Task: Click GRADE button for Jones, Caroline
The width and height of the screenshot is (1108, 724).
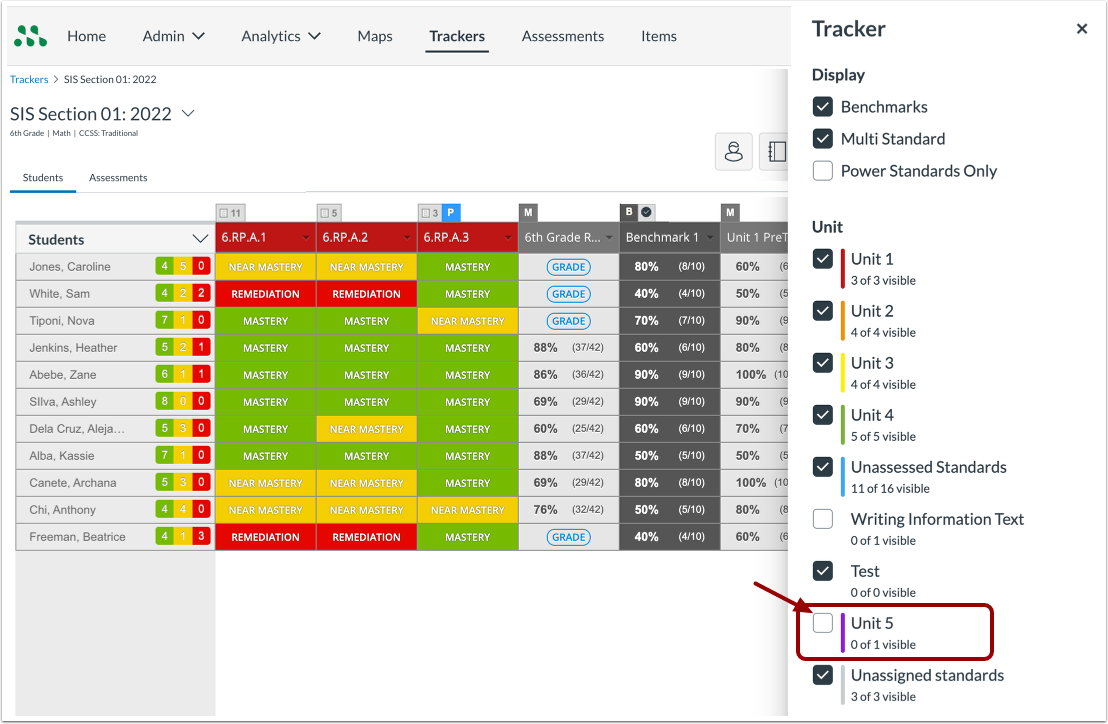Action: pyautogui.click(x=567, y=266)
